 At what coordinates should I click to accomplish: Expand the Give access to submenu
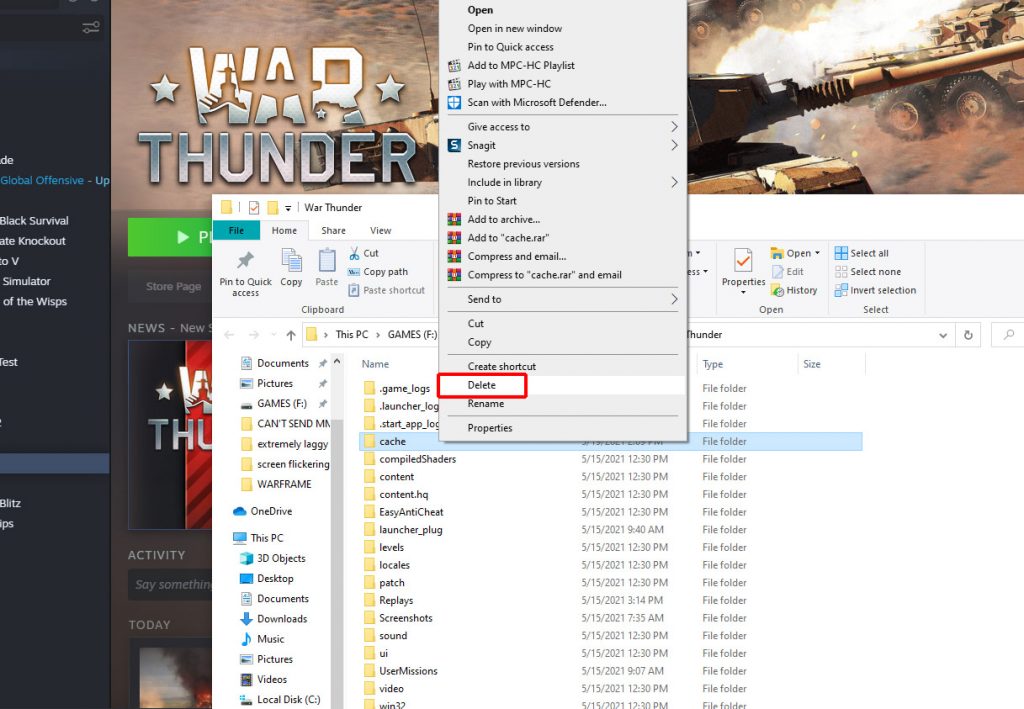(x=563, y=127)
